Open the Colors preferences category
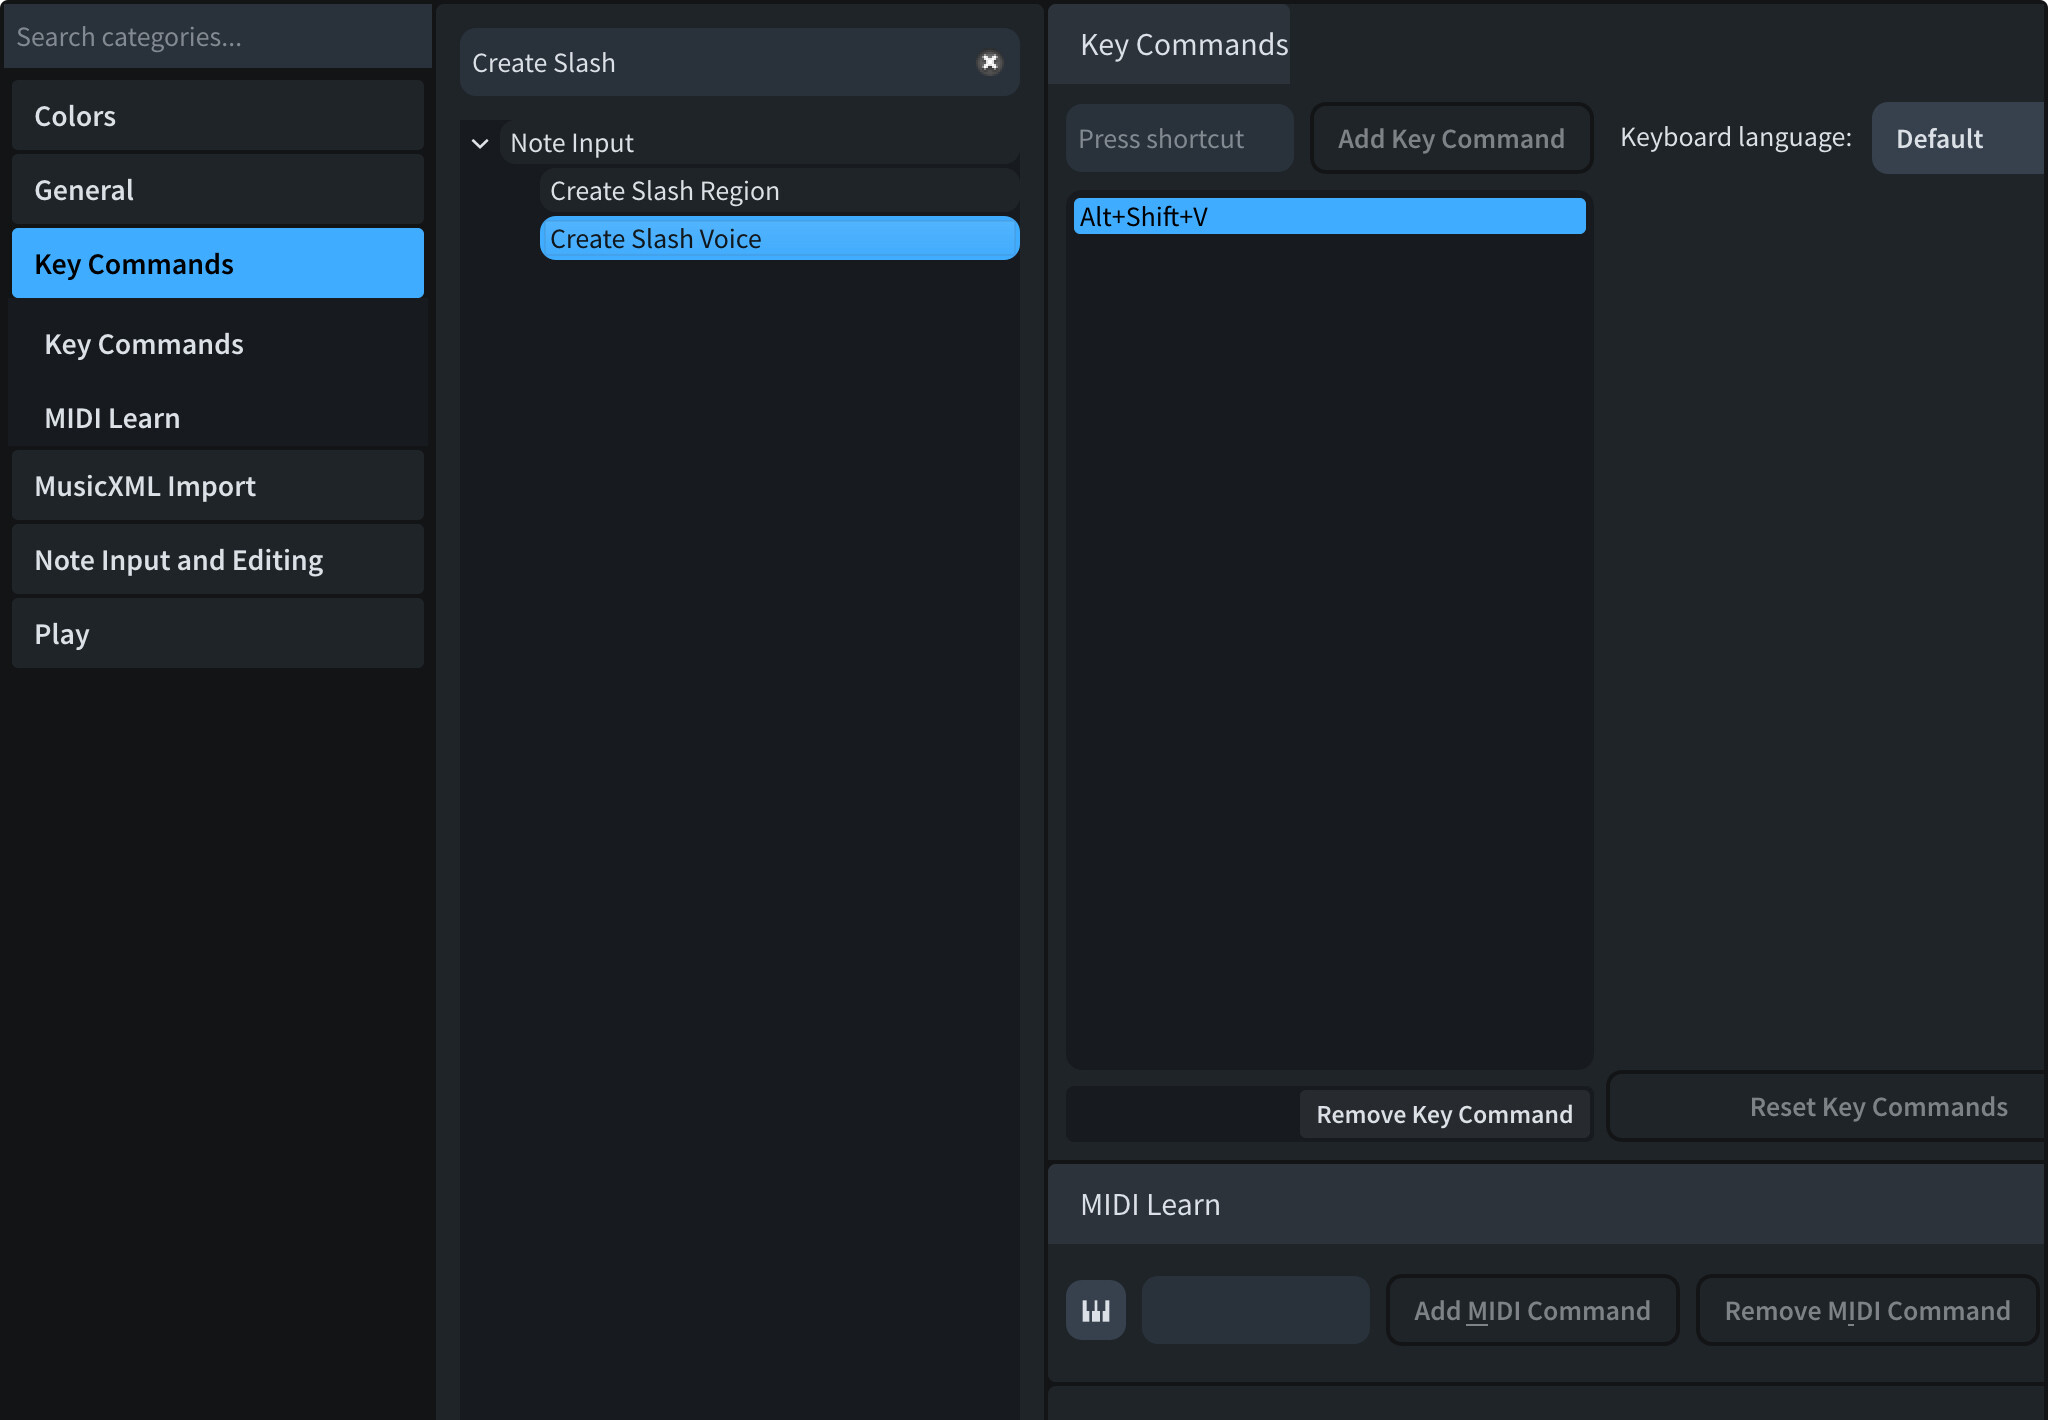 tap(217, 116)
